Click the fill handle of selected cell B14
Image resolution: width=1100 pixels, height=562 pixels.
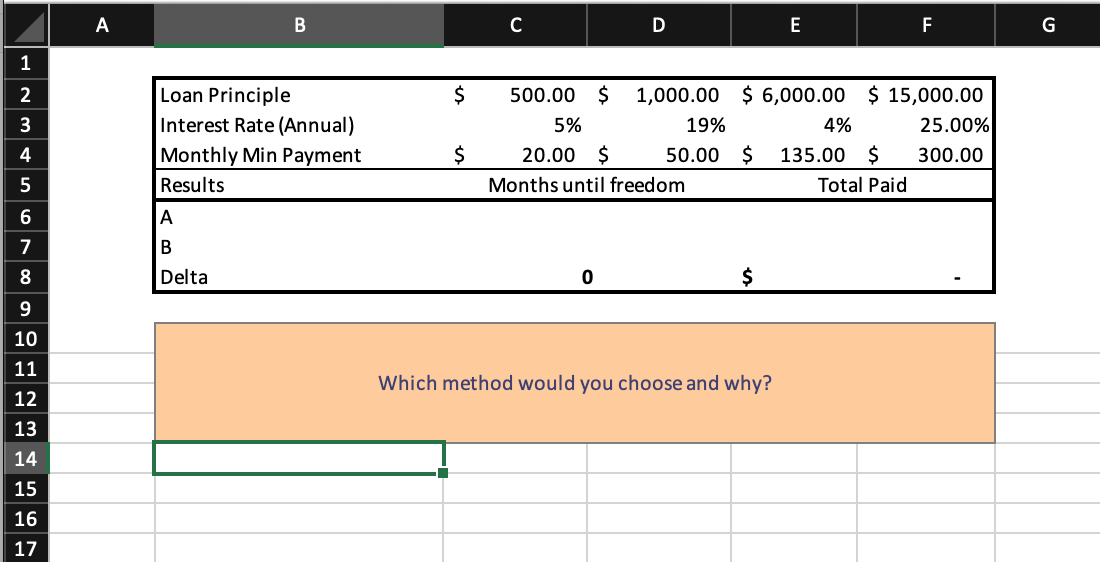click(443, 473)
